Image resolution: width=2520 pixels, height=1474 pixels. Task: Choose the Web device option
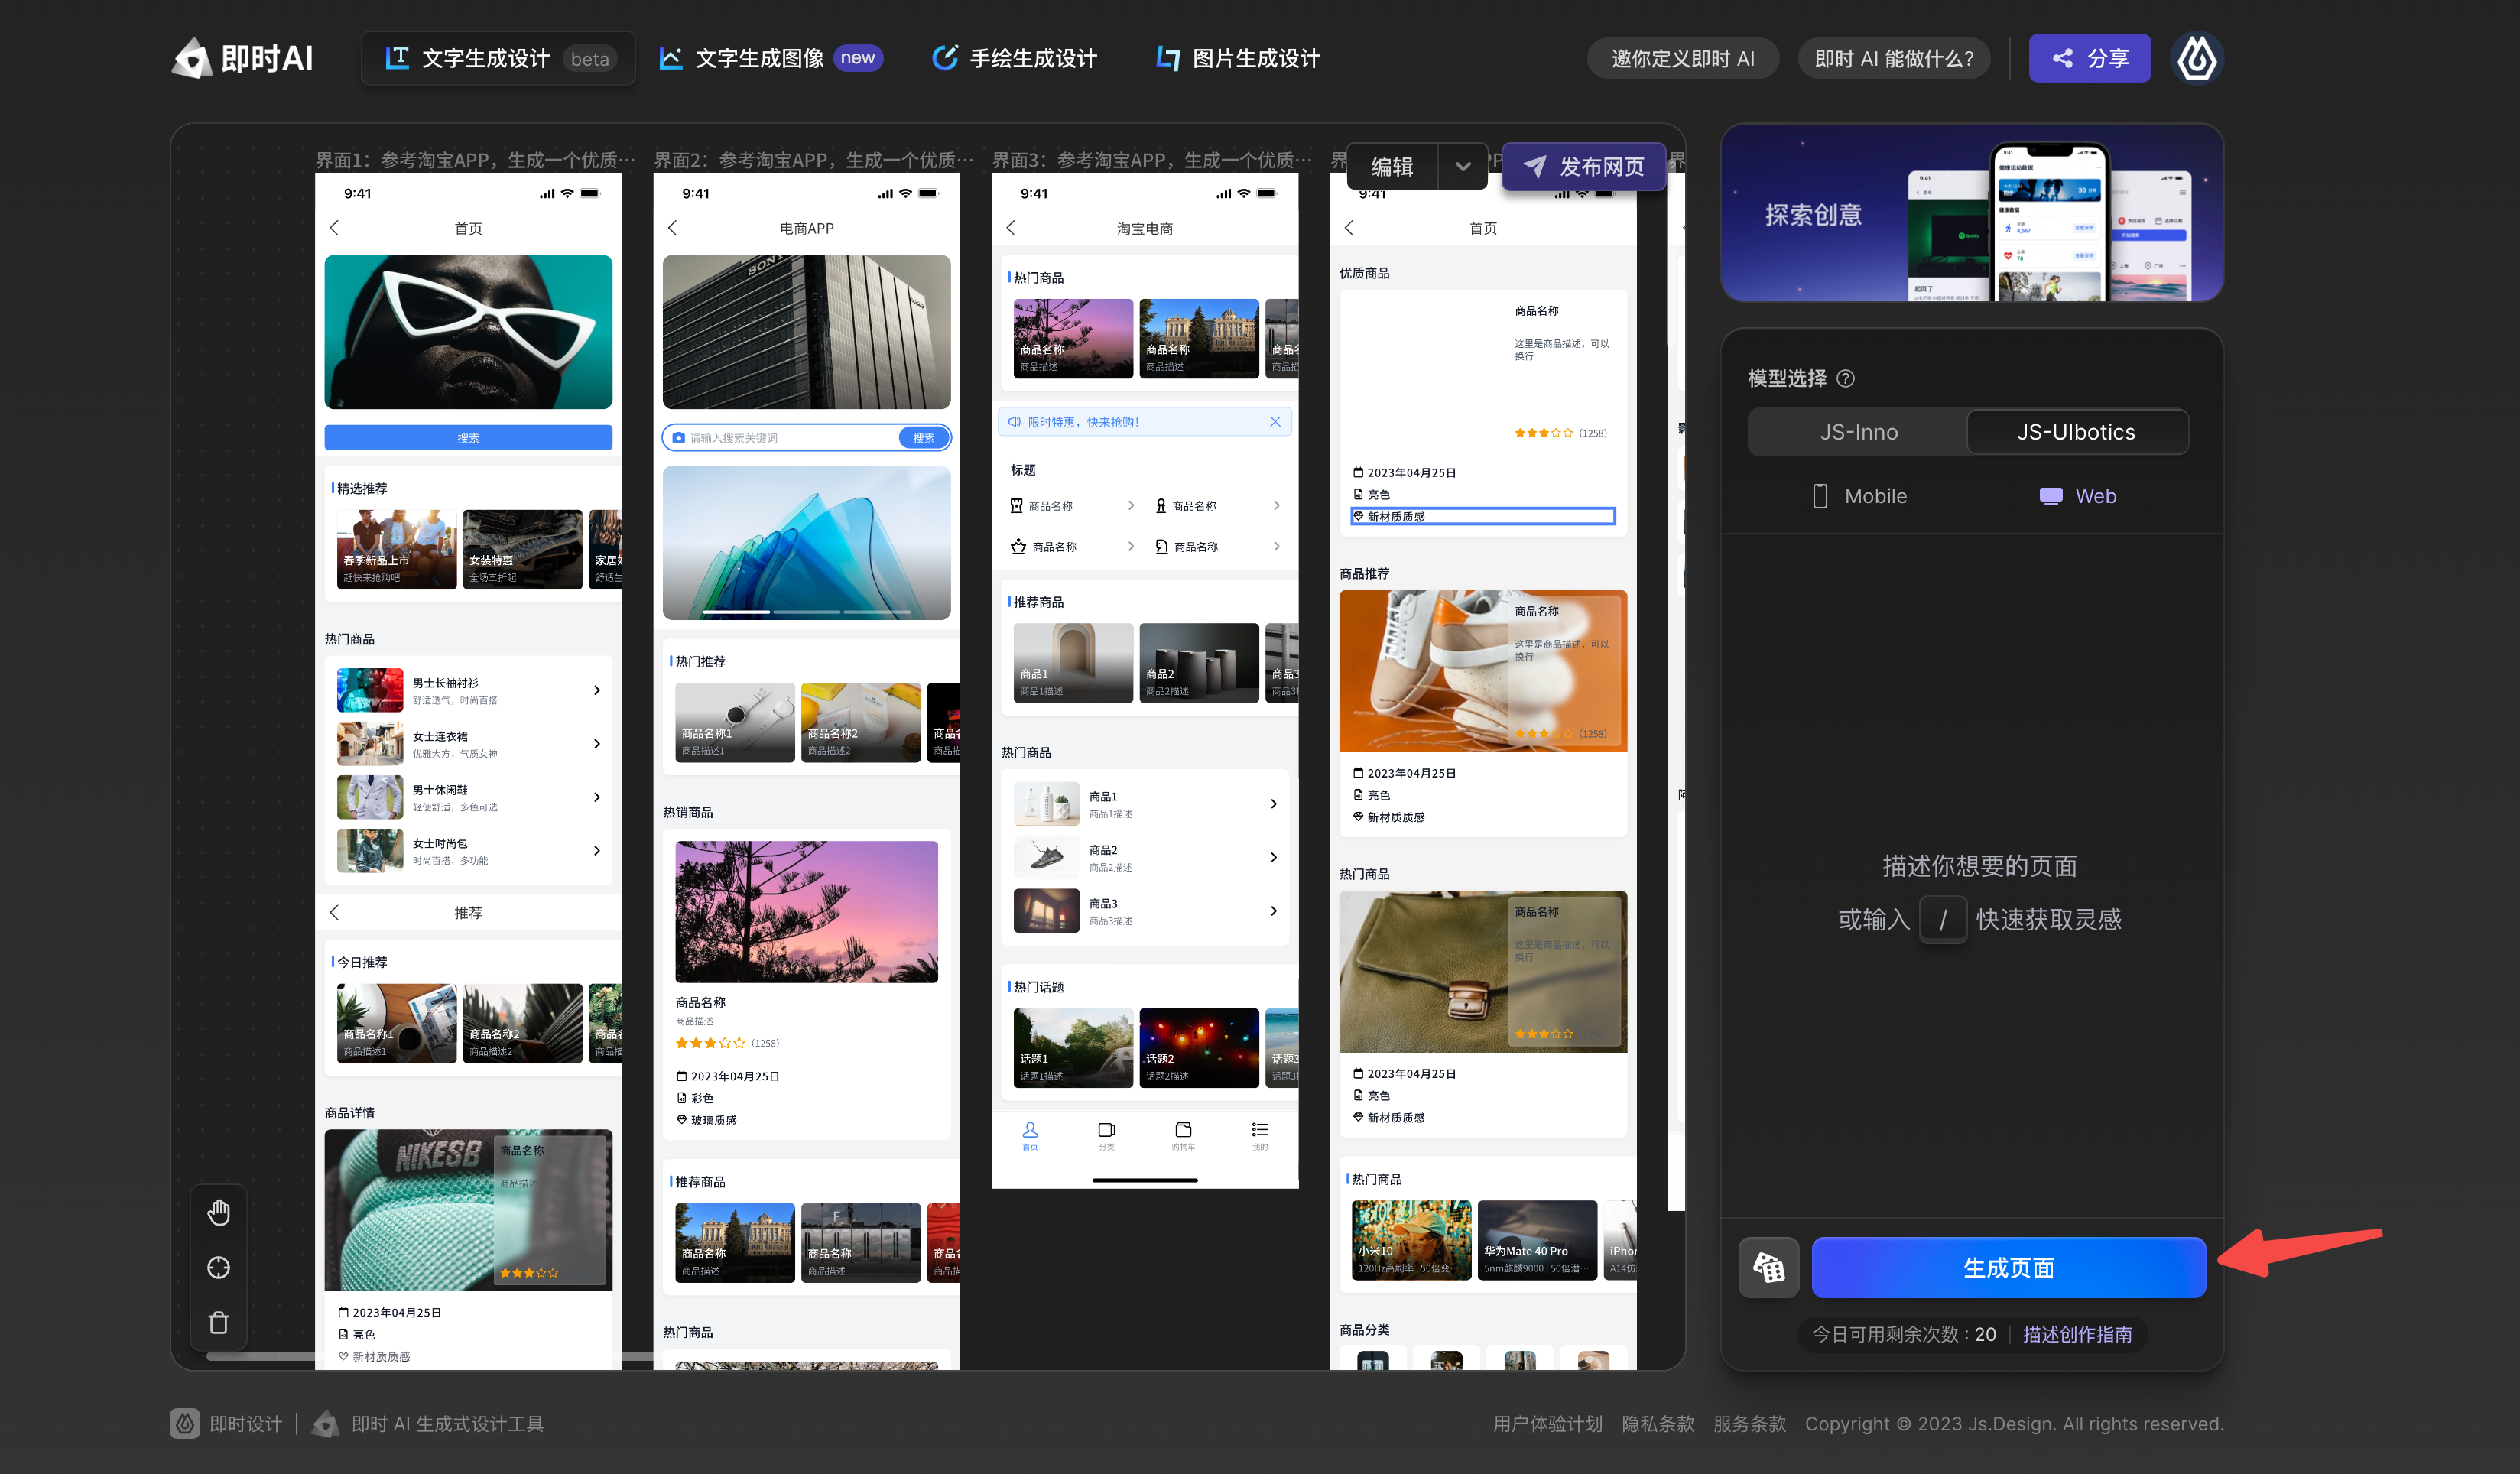click(2077, 496)
